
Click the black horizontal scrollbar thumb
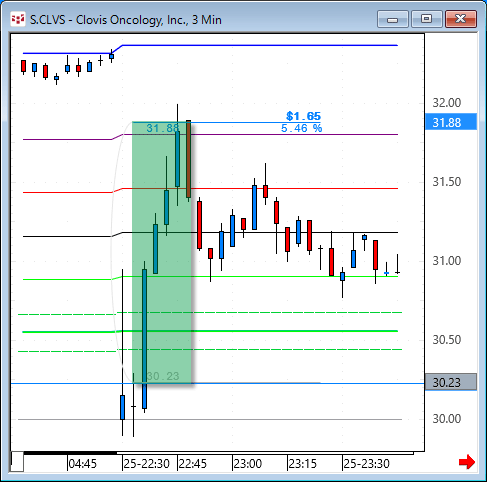[70, 453]
